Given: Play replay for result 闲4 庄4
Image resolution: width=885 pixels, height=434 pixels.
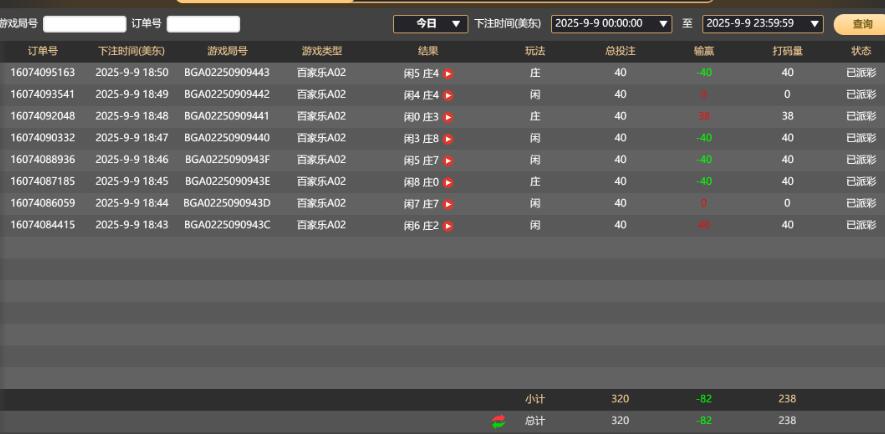Looking at the screenshot, I should click(448, 95).
